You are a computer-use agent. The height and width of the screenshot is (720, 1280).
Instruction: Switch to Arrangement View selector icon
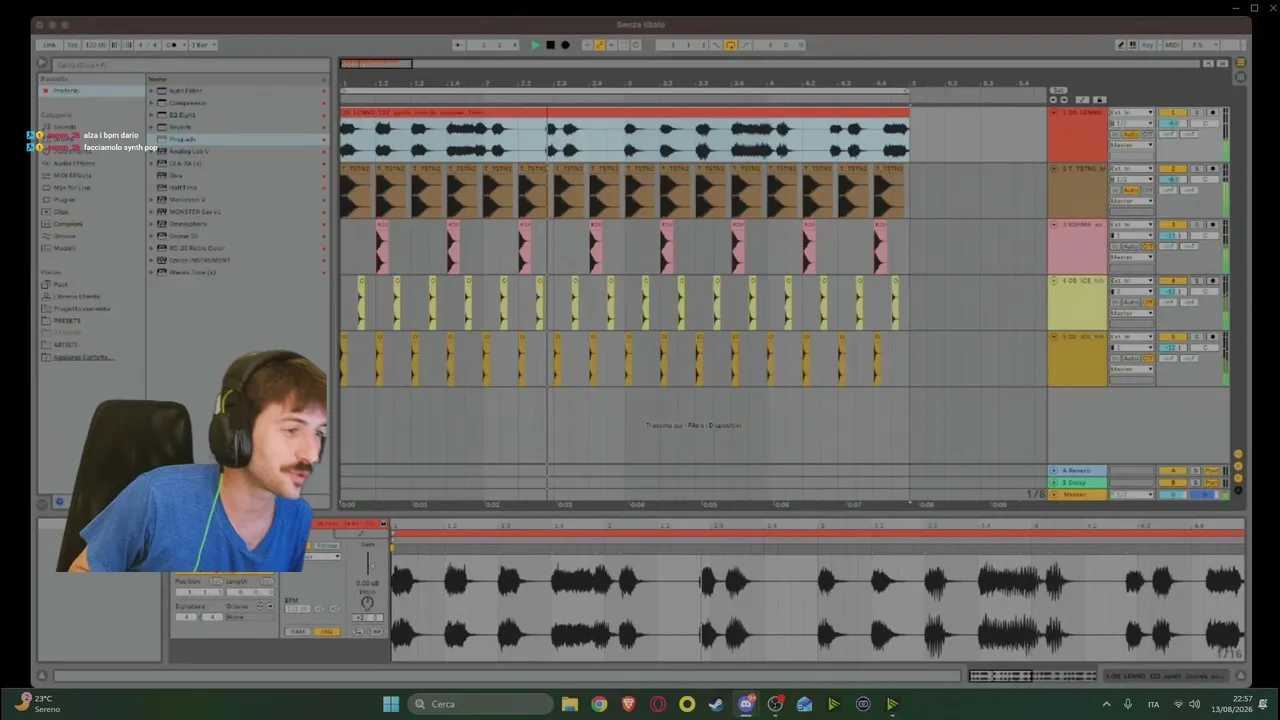pos(1240,63)
